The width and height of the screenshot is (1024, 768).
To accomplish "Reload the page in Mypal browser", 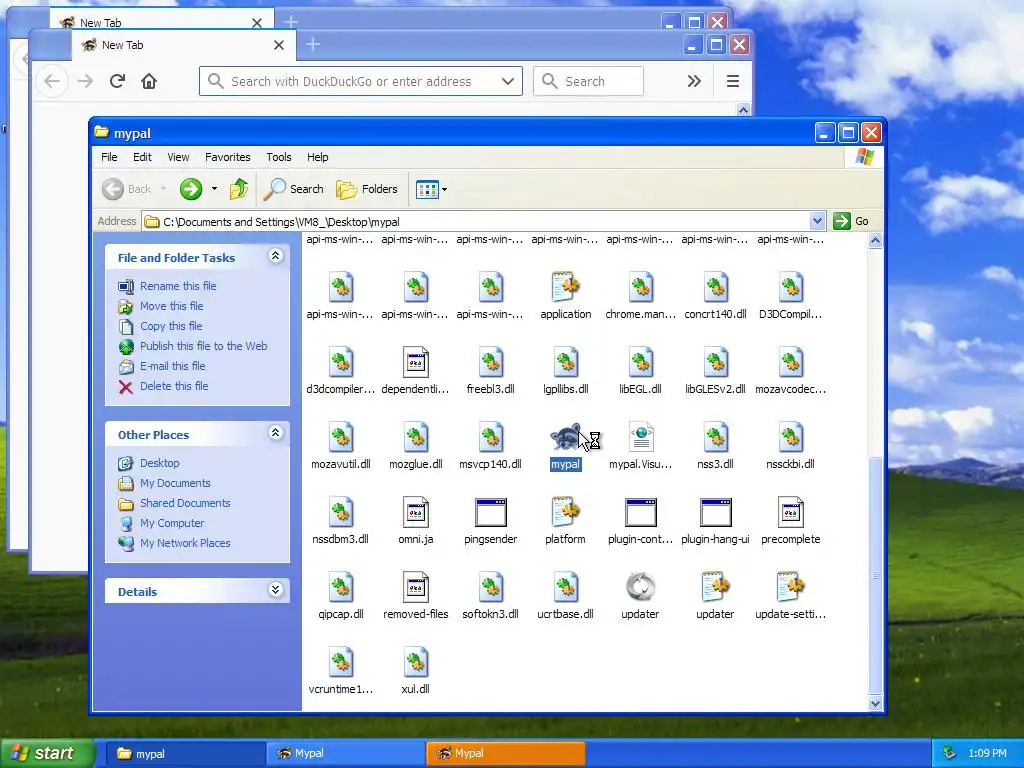I will pos(118,82).
